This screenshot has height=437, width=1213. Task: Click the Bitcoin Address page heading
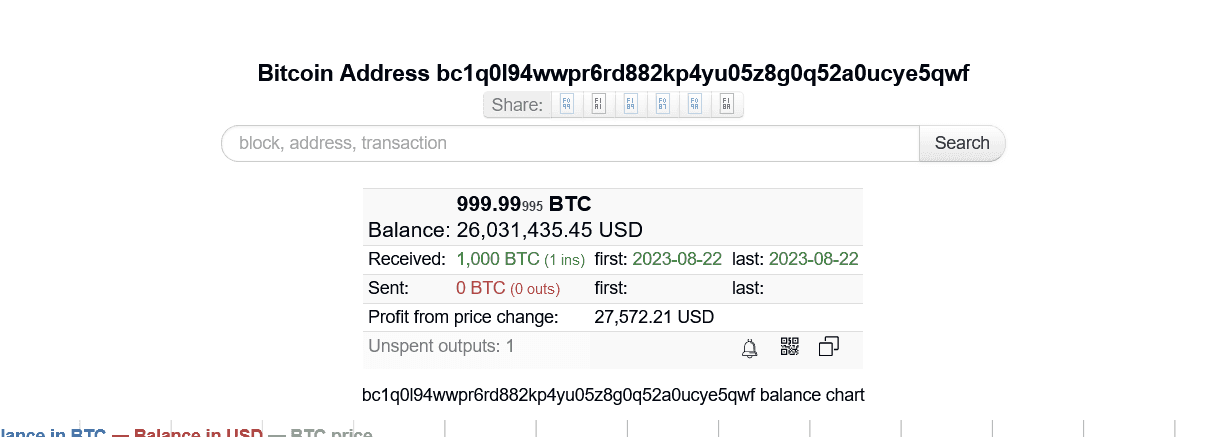613,73
